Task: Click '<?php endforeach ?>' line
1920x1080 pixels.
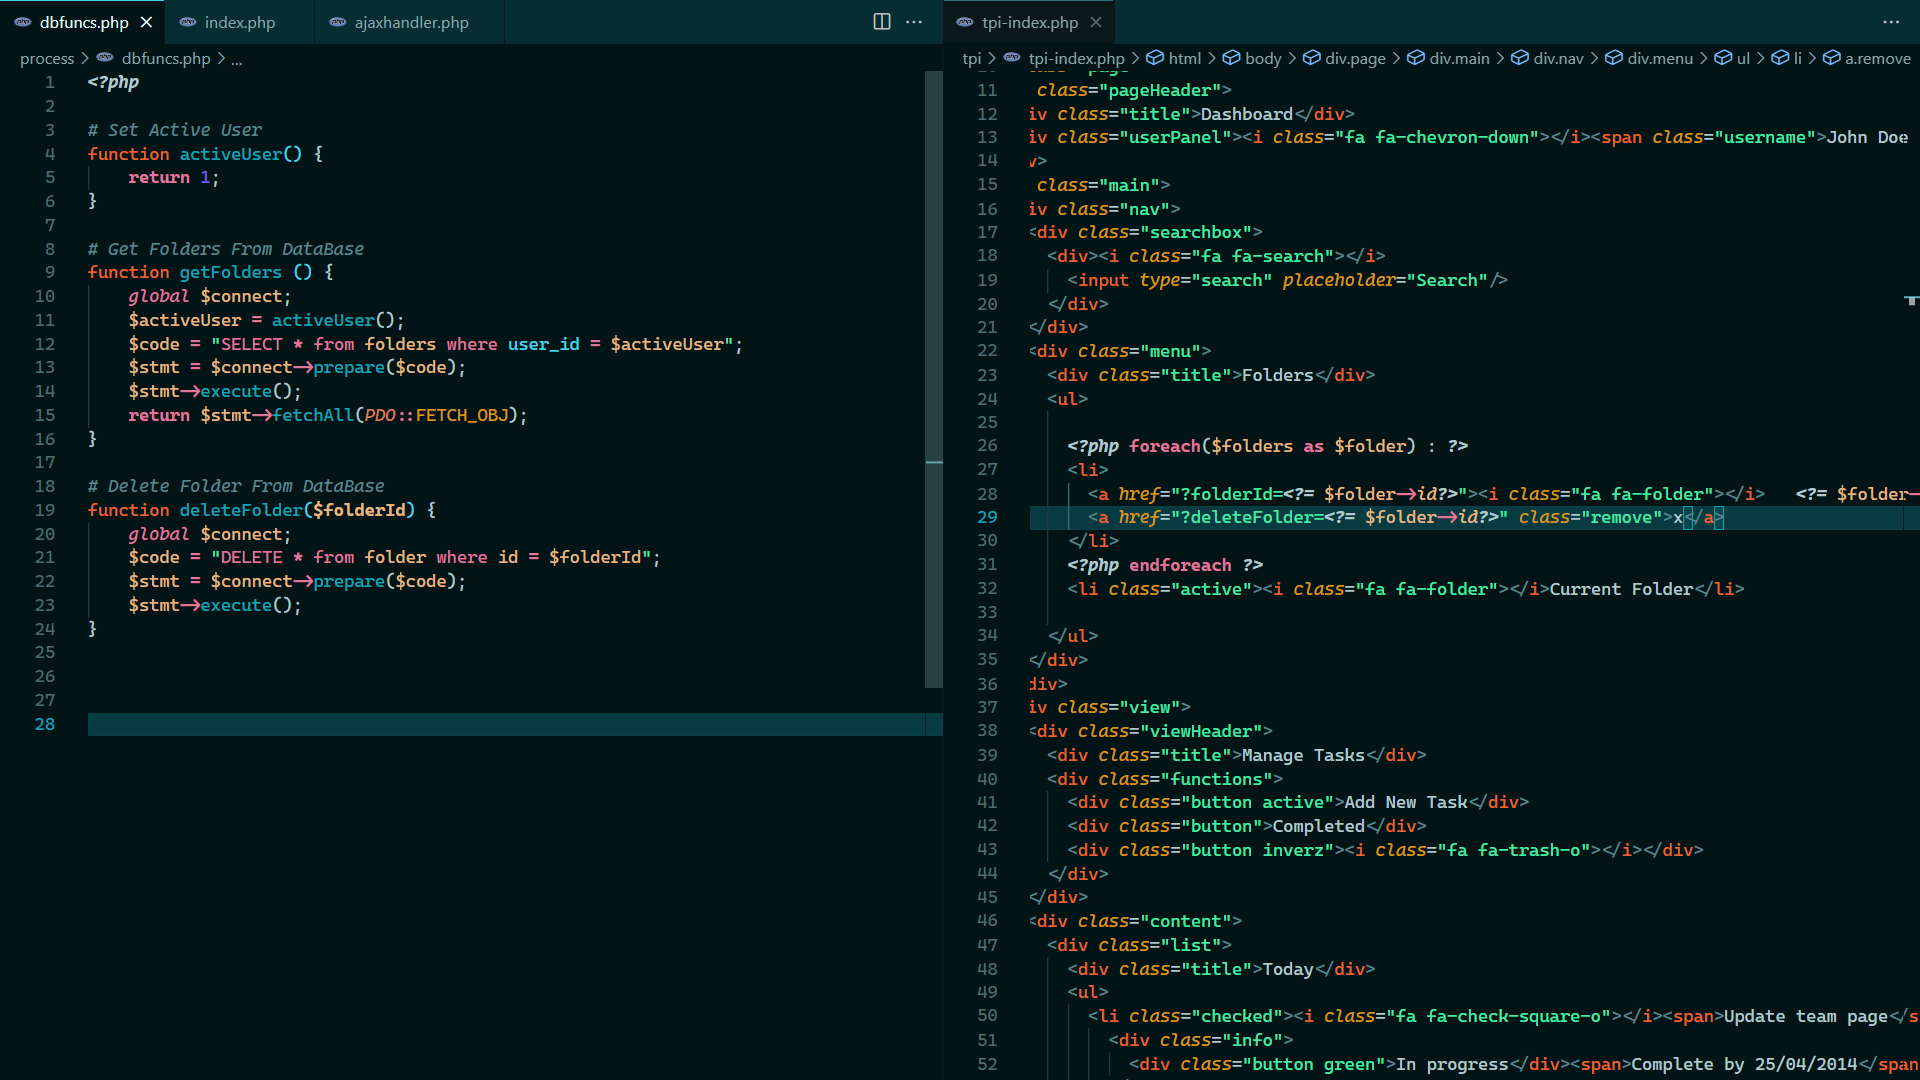Action: tap(1165, 565)
